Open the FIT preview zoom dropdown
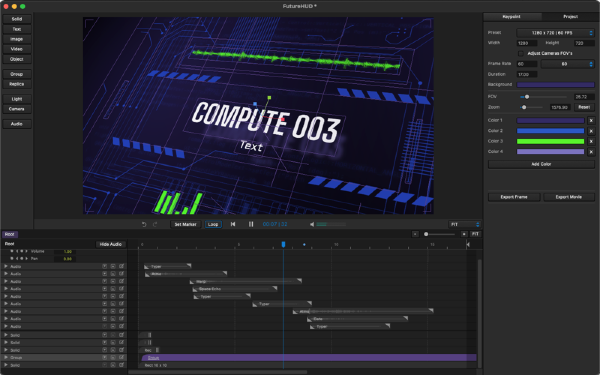600x375 pixels. click(465, 225)
